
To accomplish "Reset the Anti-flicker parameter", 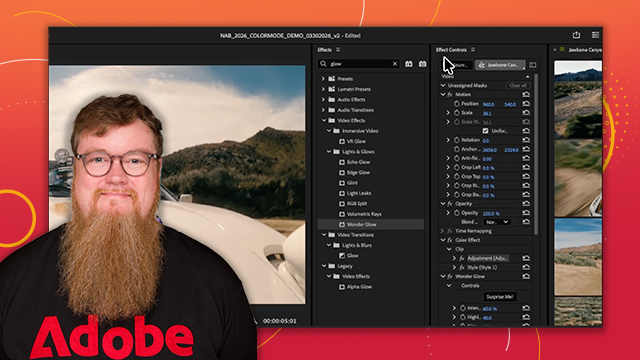I will coord(526,158).
